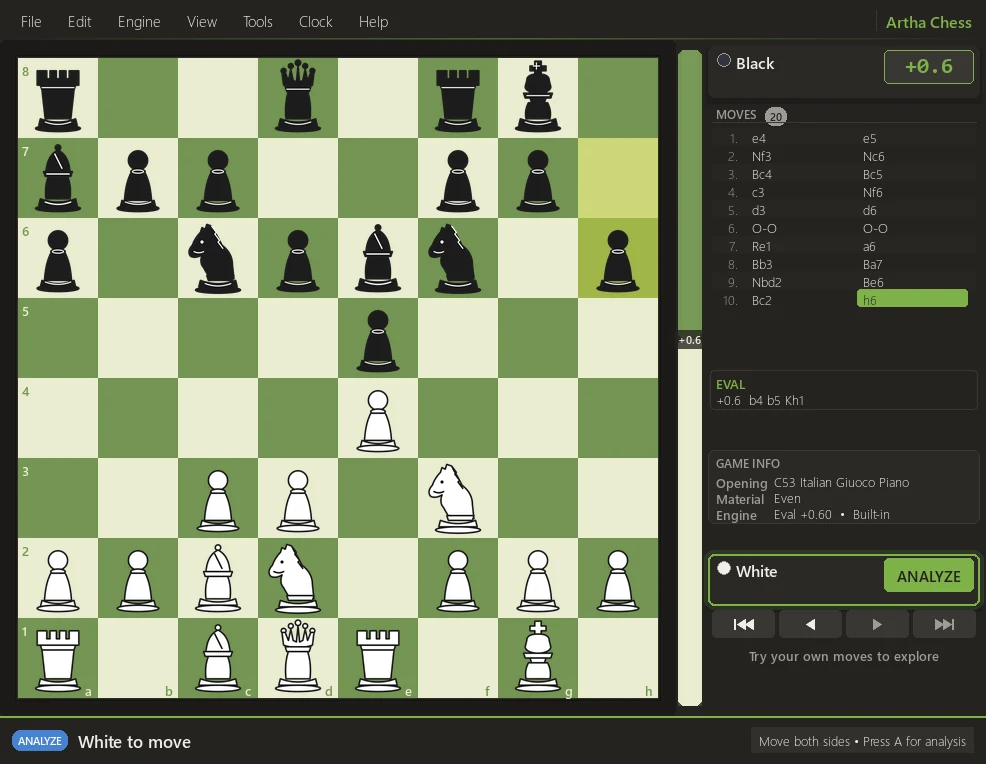Go to move 7. Re1
986x764 pixels.
[761, 246]
